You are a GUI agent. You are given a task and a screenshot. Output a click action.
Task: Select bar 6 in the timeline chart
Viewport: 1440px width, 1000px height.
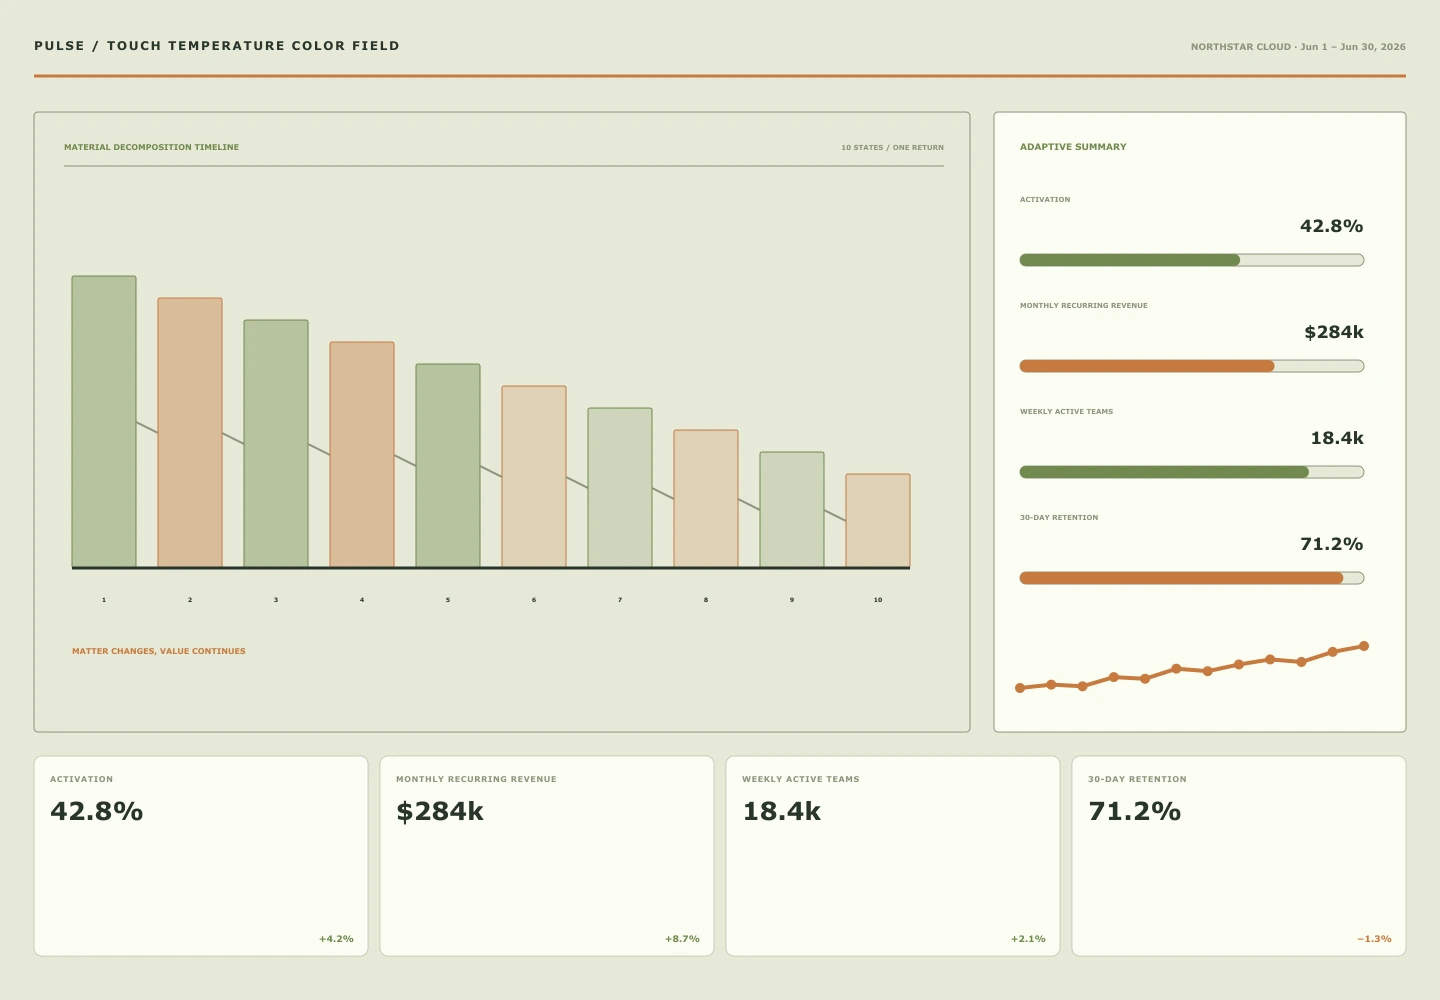coord(534,477)
